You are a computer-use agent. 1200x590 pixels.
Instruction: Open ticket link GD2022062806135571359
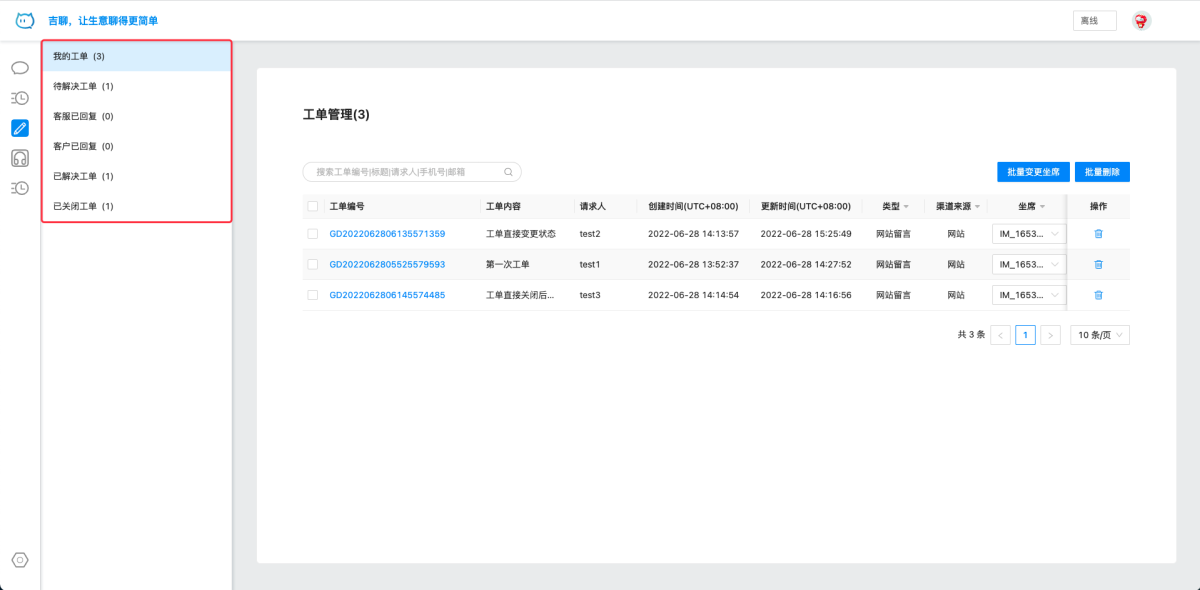tap(387, 234)
